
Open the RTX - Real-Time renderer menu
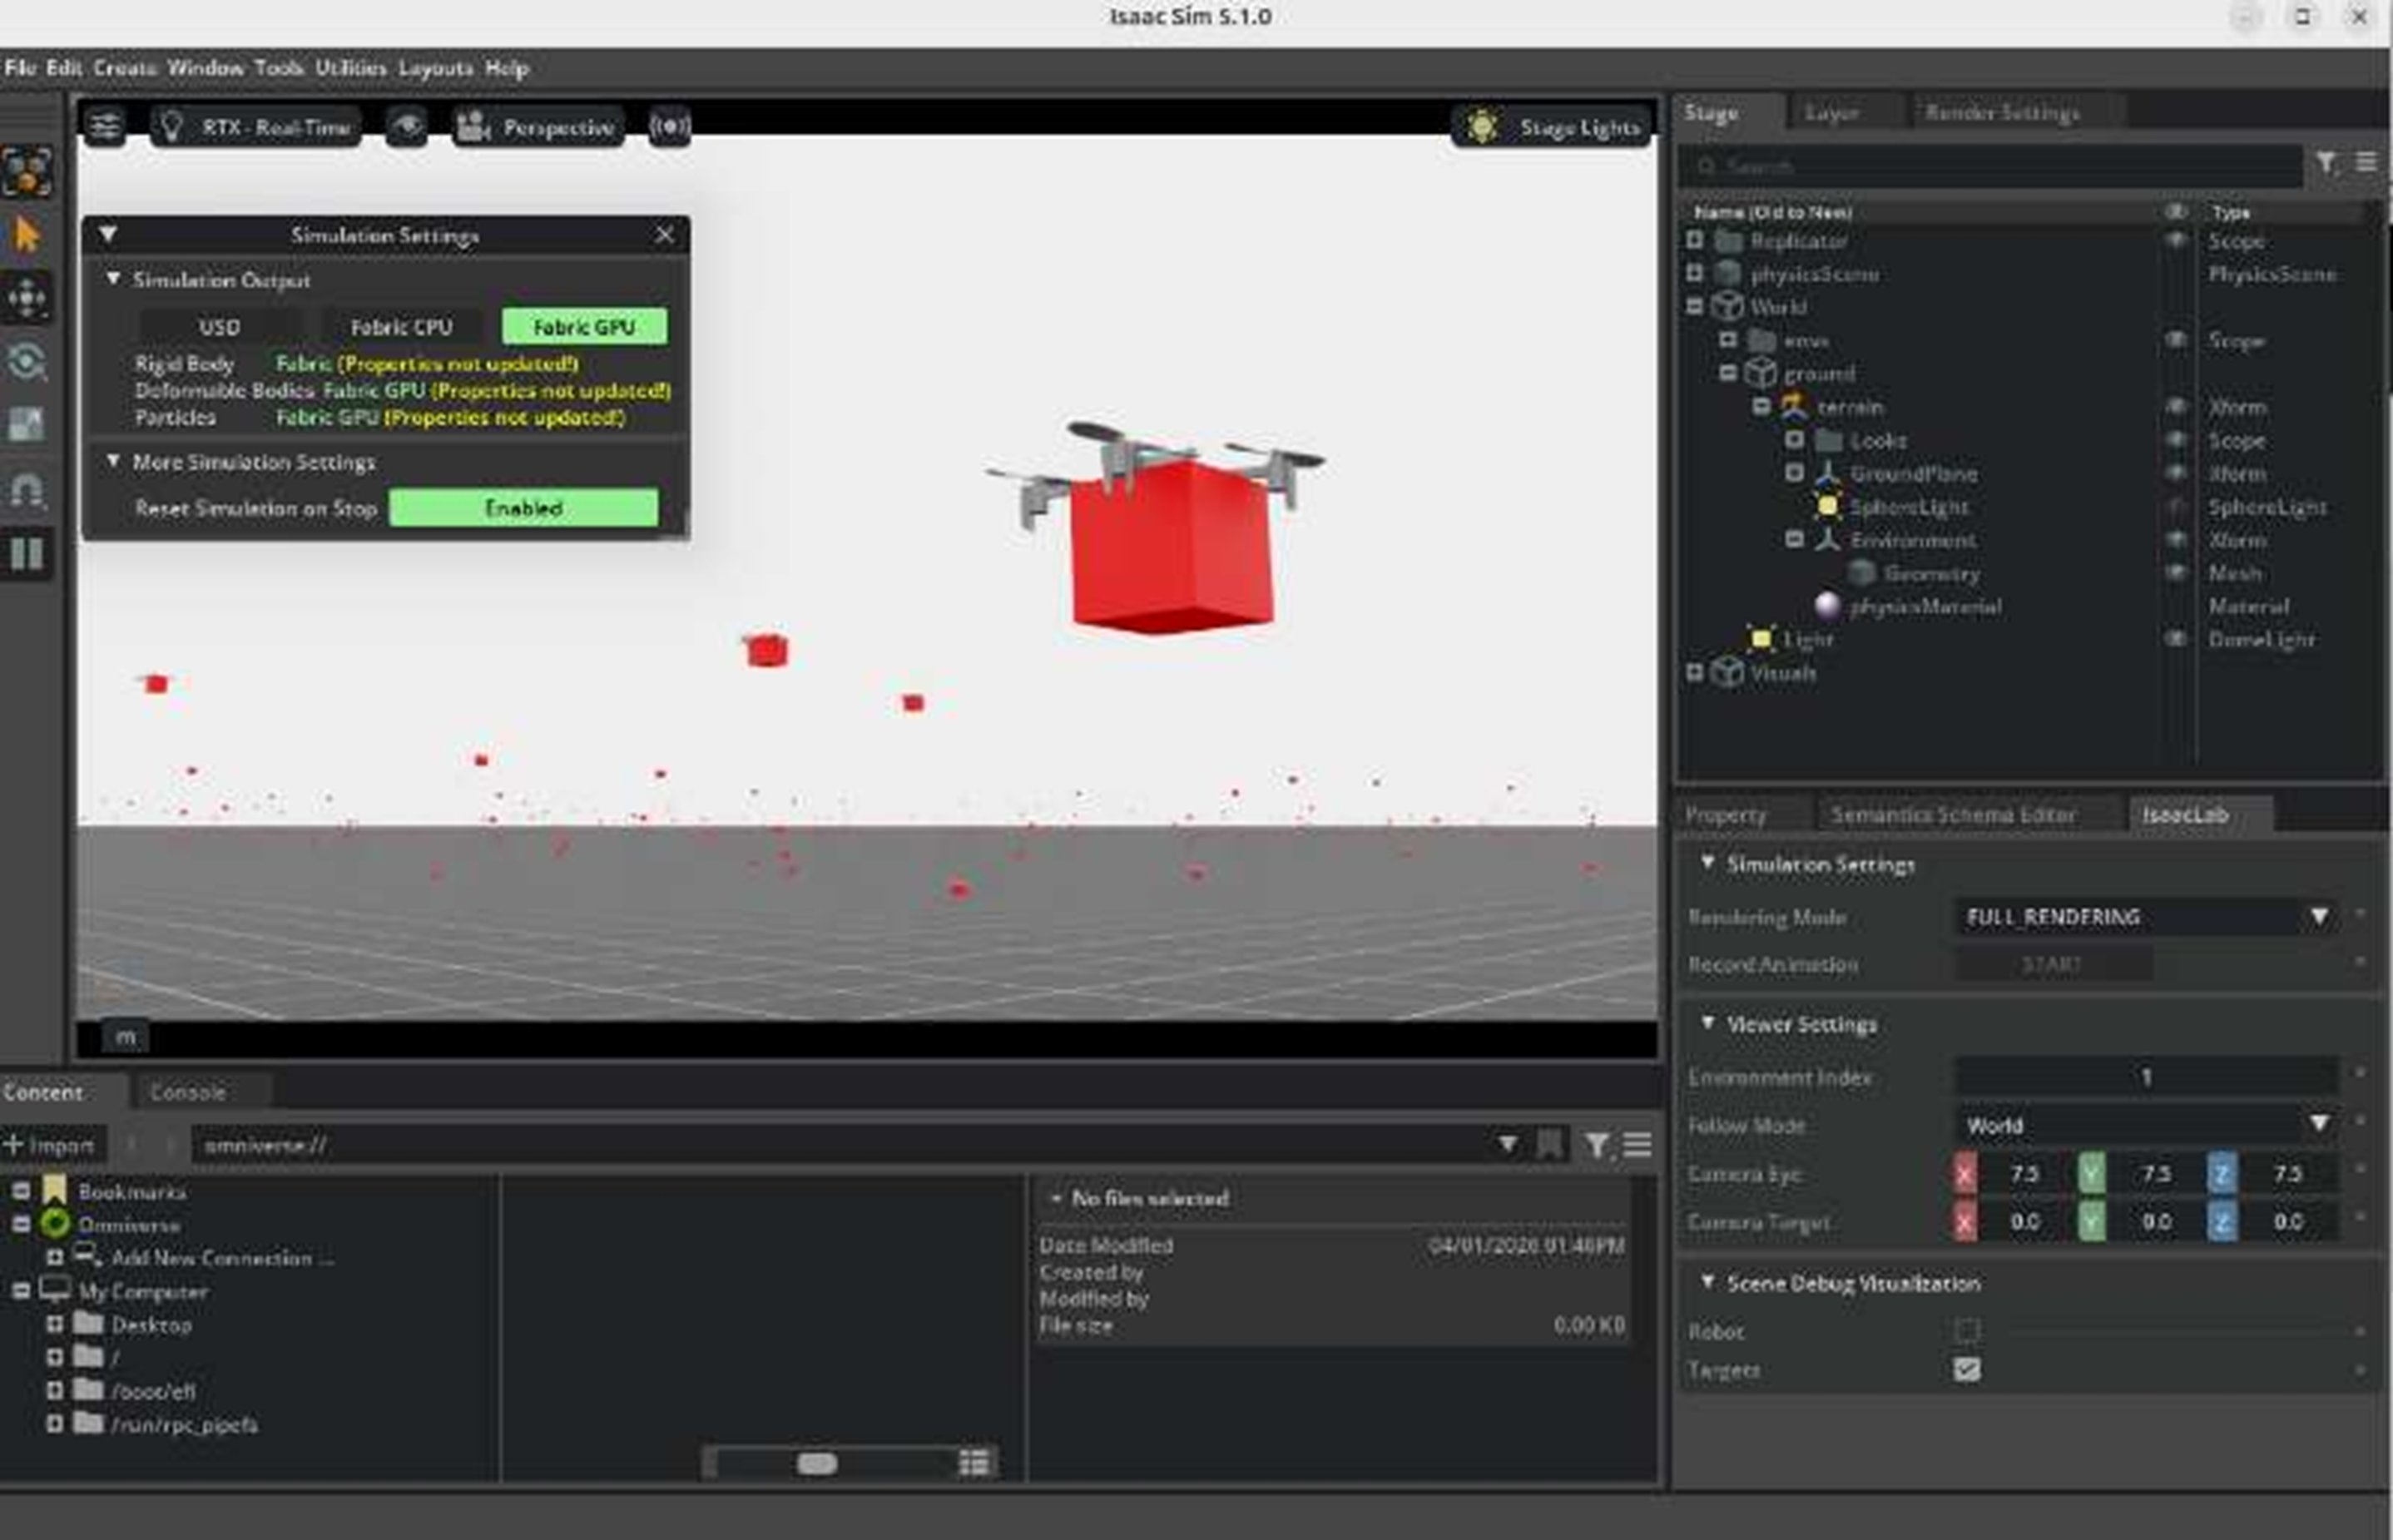[x=256, y=127]
